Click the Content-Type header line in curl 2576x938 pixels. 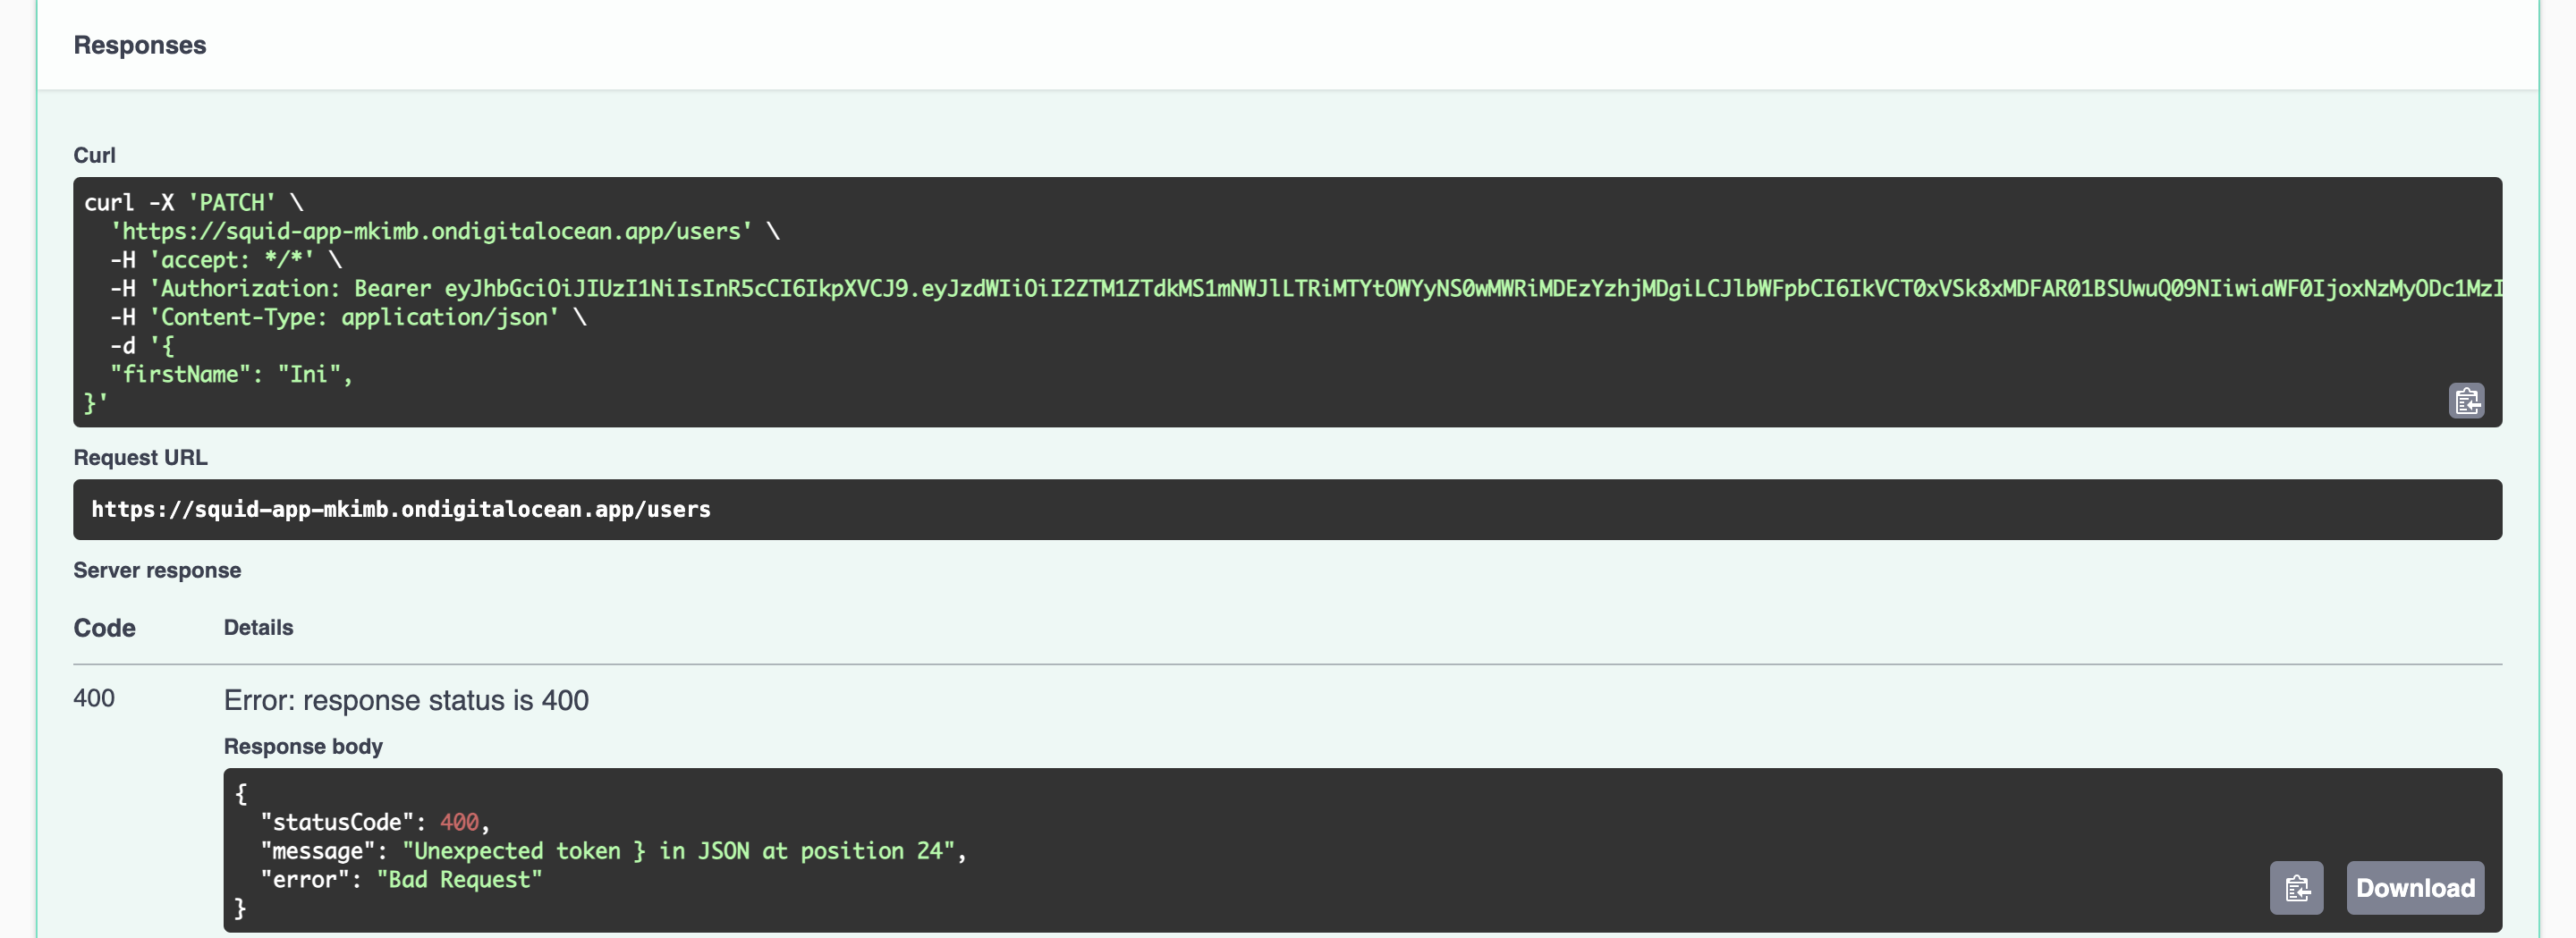[348, 317]
